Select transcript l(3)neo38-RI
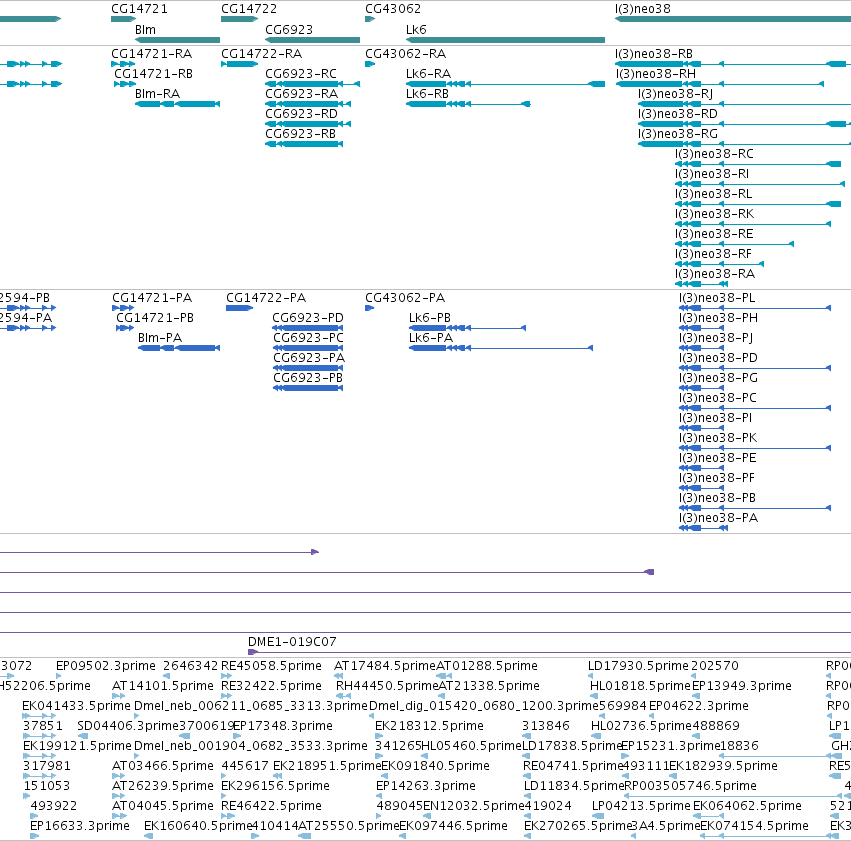 pos(712,174)
